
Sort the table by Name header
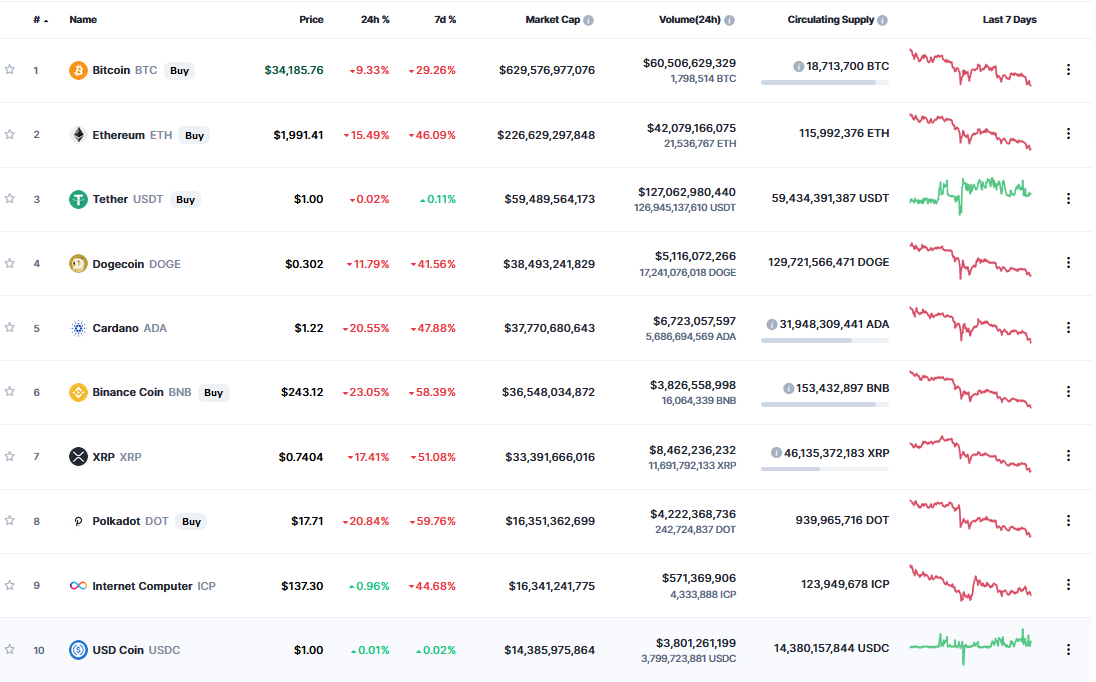(83, 20)
